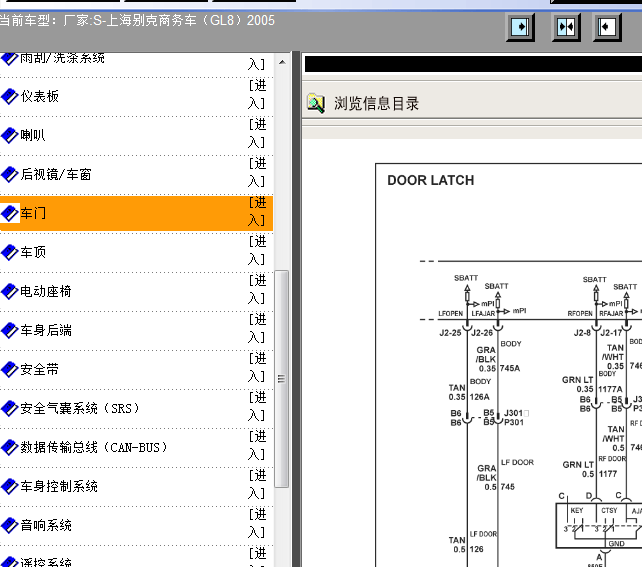Click the book icon beside 安全带
This screenshot has height=567, width=642.
point(10,370)
